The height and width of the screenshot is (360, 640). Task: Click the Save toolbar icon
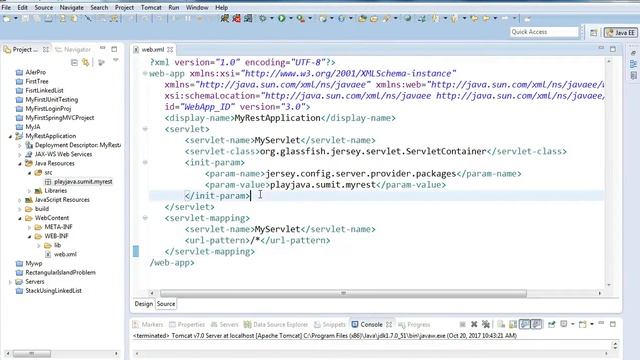click(25, 19)
